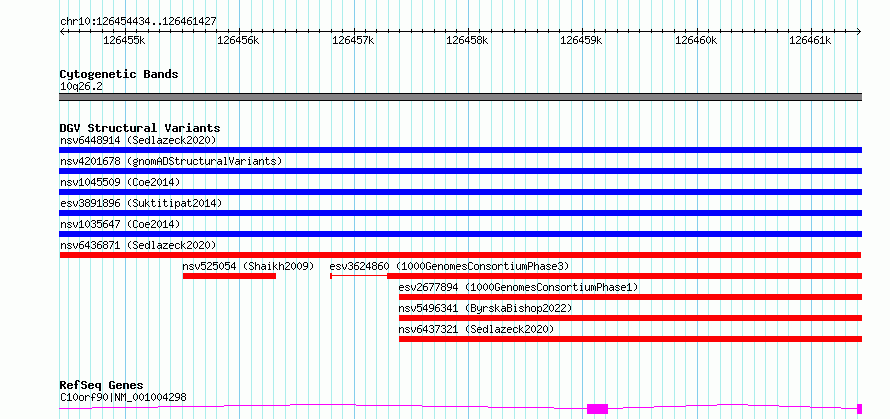This screenshot has width=890, height=419.
Task: Click the 126456k ruler tick label
Action: coord(239,40)
